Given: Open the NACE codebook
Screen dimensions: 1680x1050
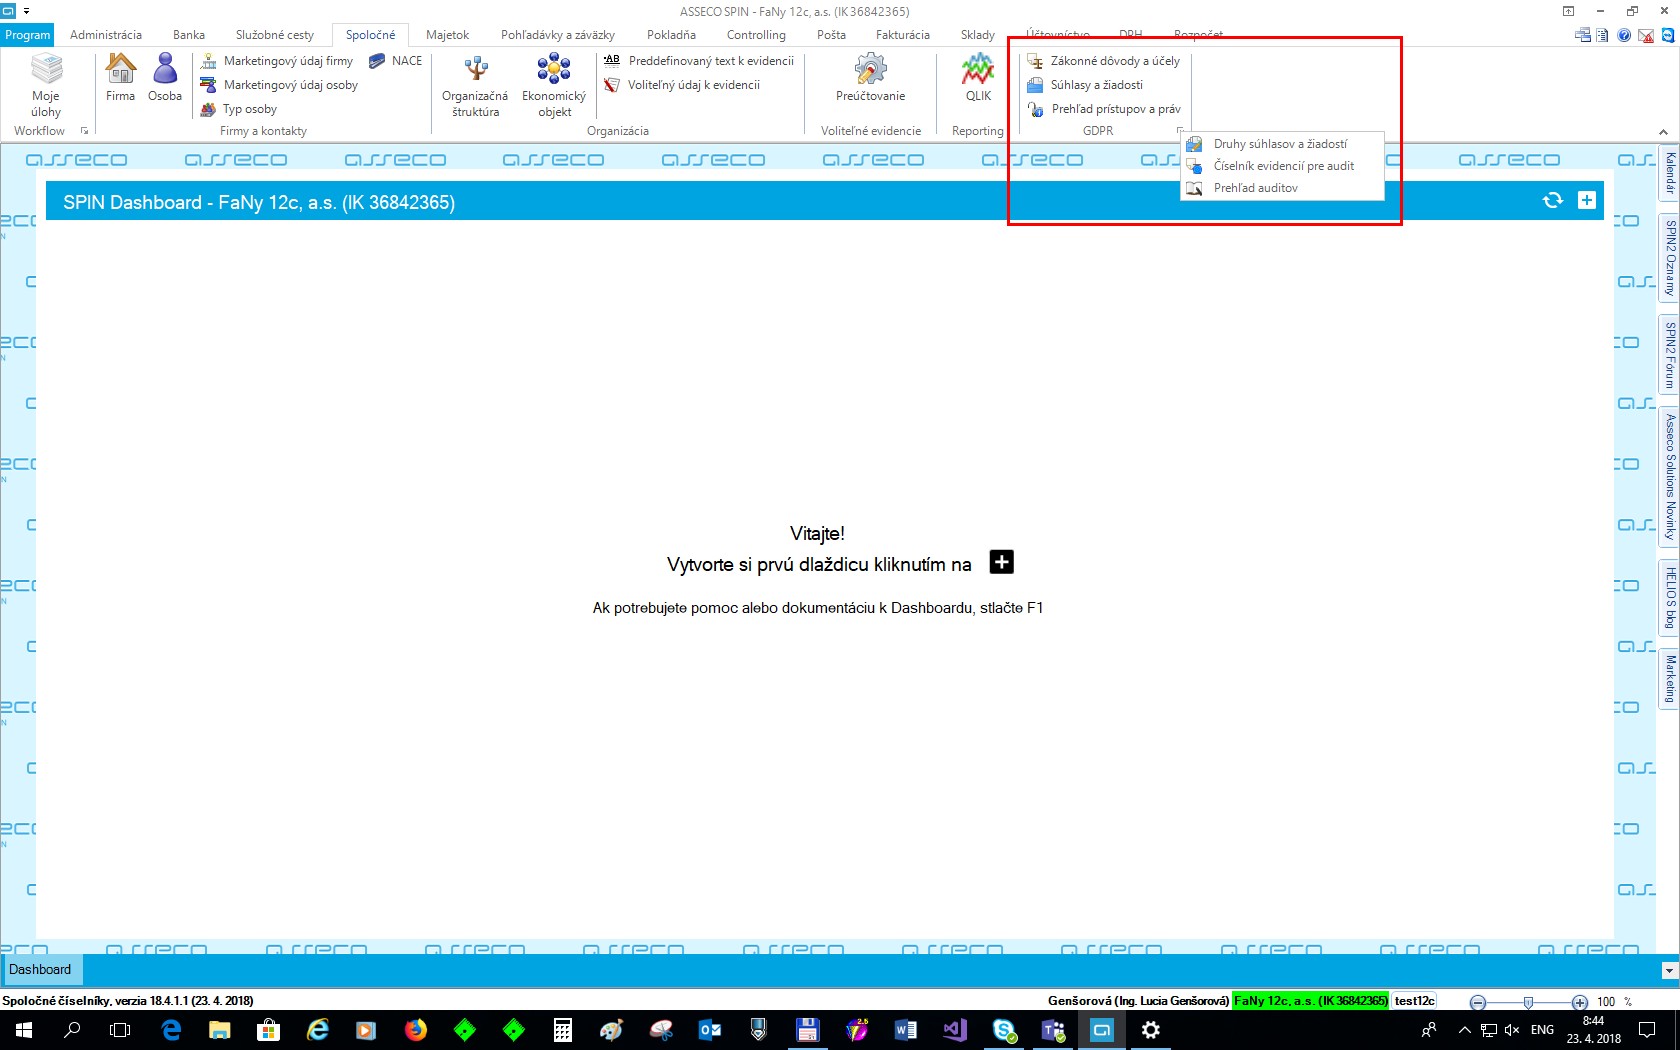Looking at the screenshot, I should pos(396,61).
